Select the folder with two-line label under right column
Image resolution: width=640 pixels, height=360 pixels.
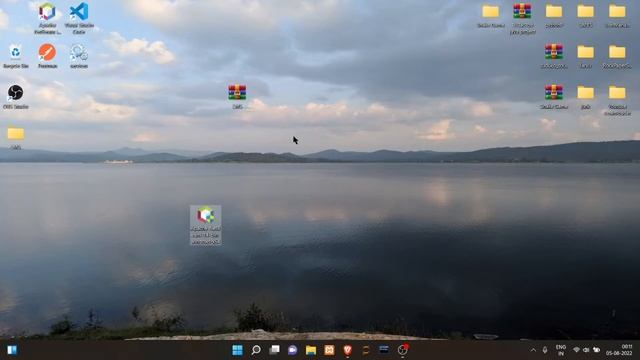[617, 100]
